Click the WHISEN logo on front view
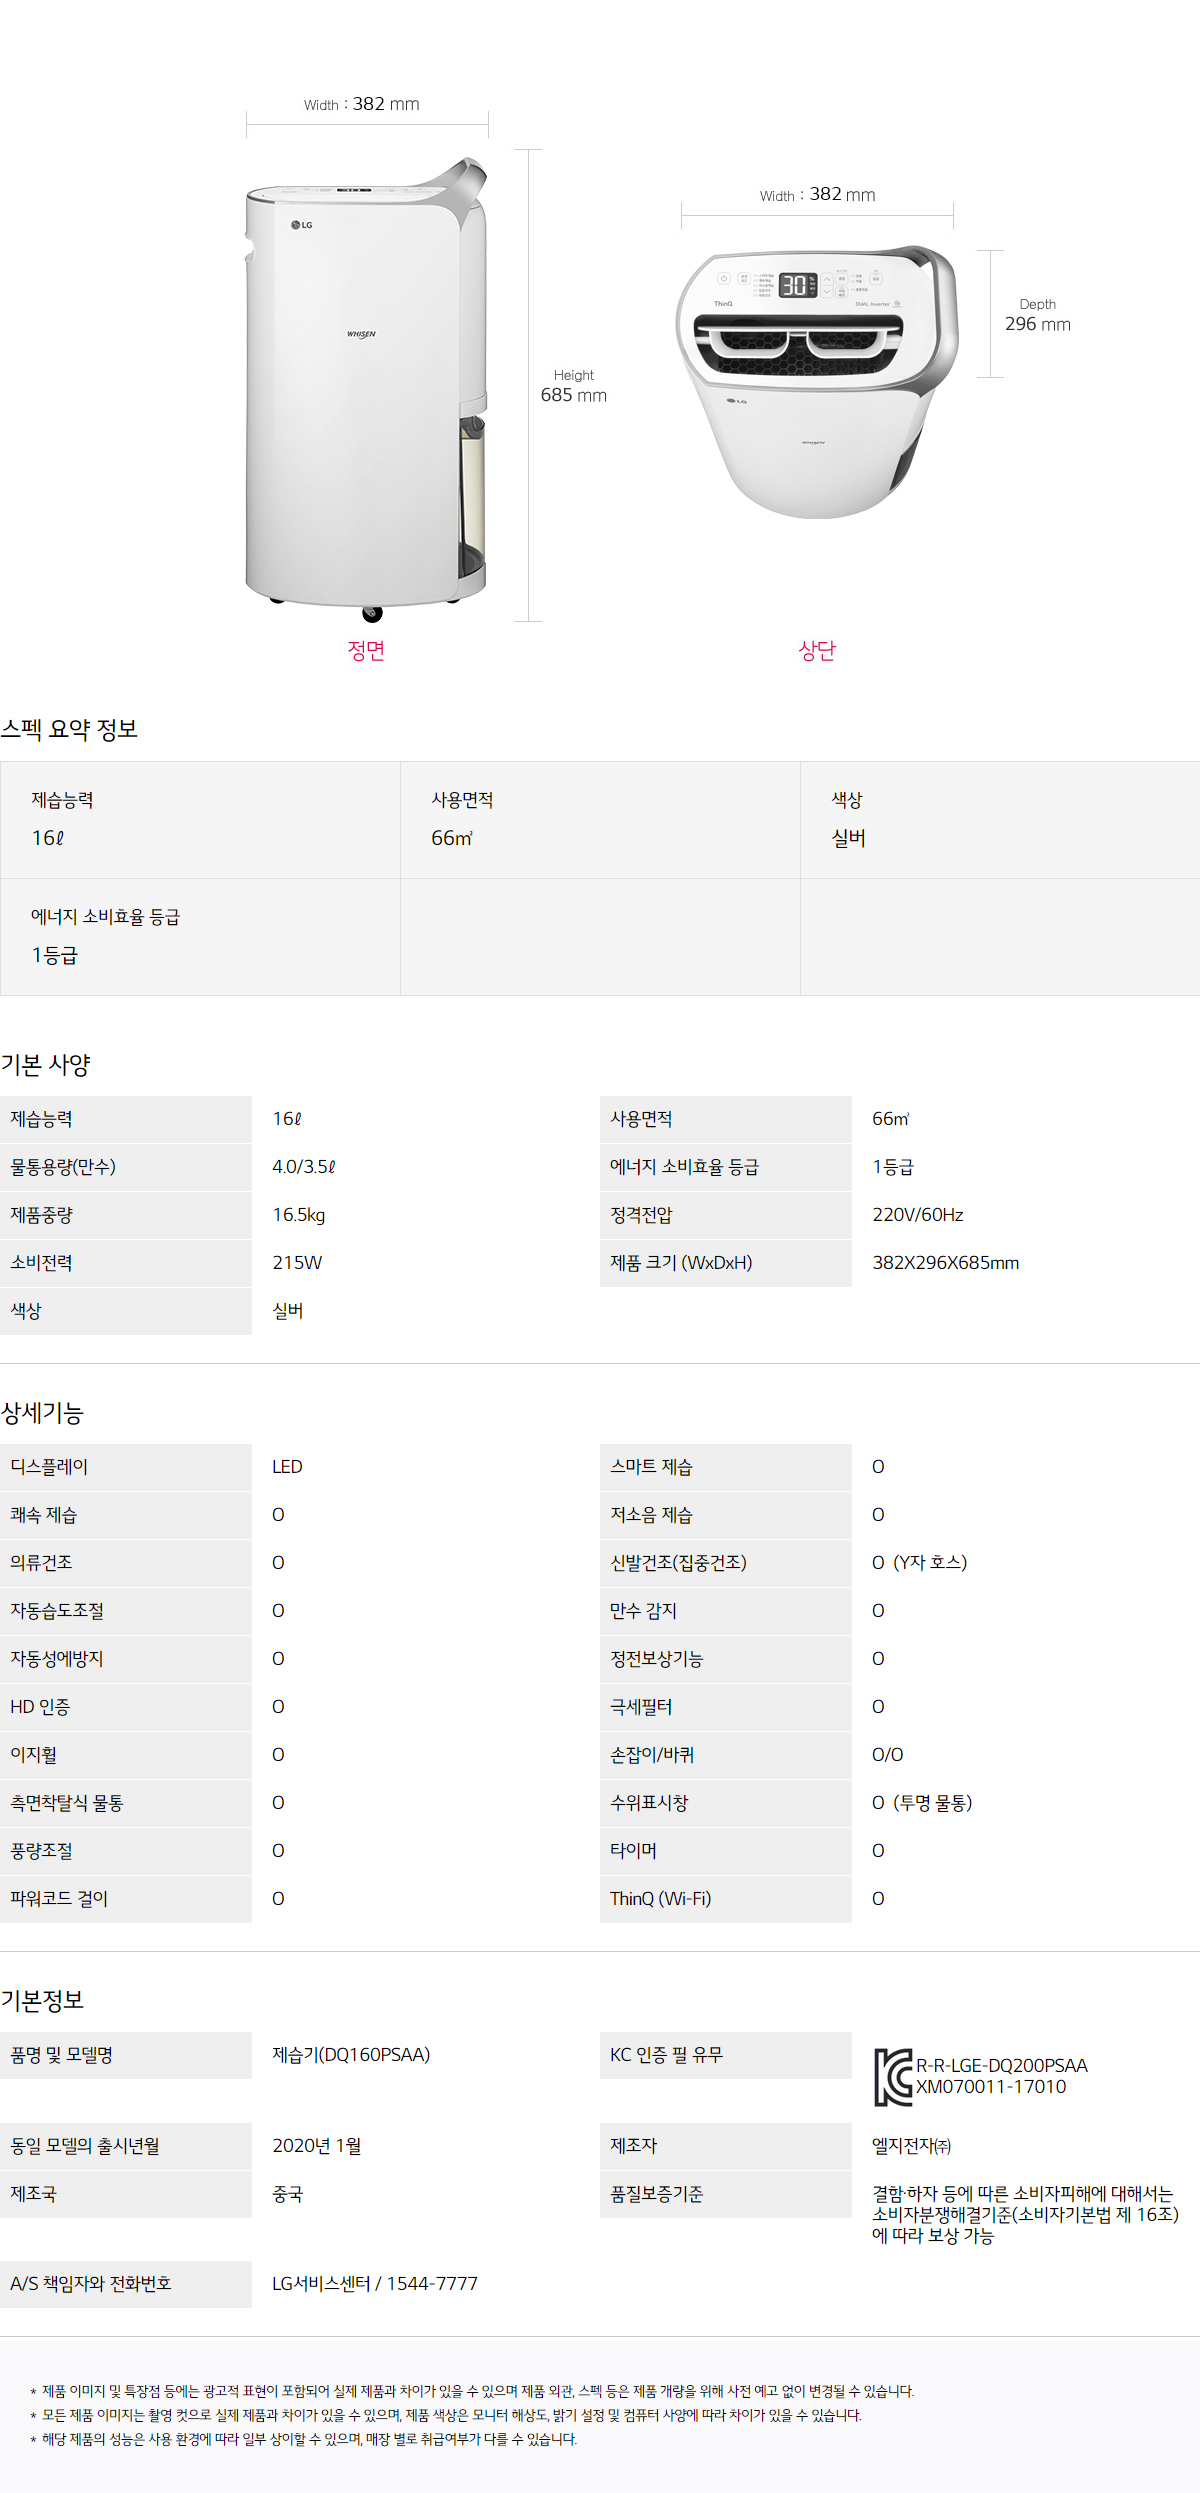This screenshot has height=2493, width=1200. [x=361, y=334]
